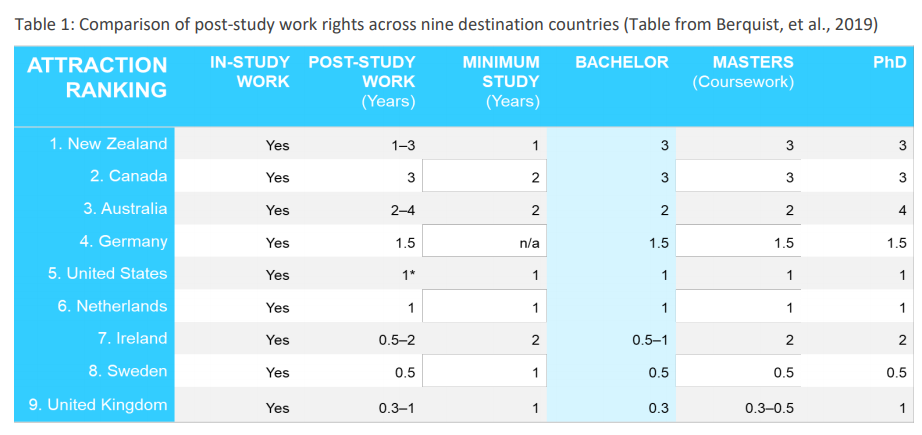The width and height of the screenshot is (922, 435).
Task: Click the n/a minimum study cell
Action: (x=529, y=242)
